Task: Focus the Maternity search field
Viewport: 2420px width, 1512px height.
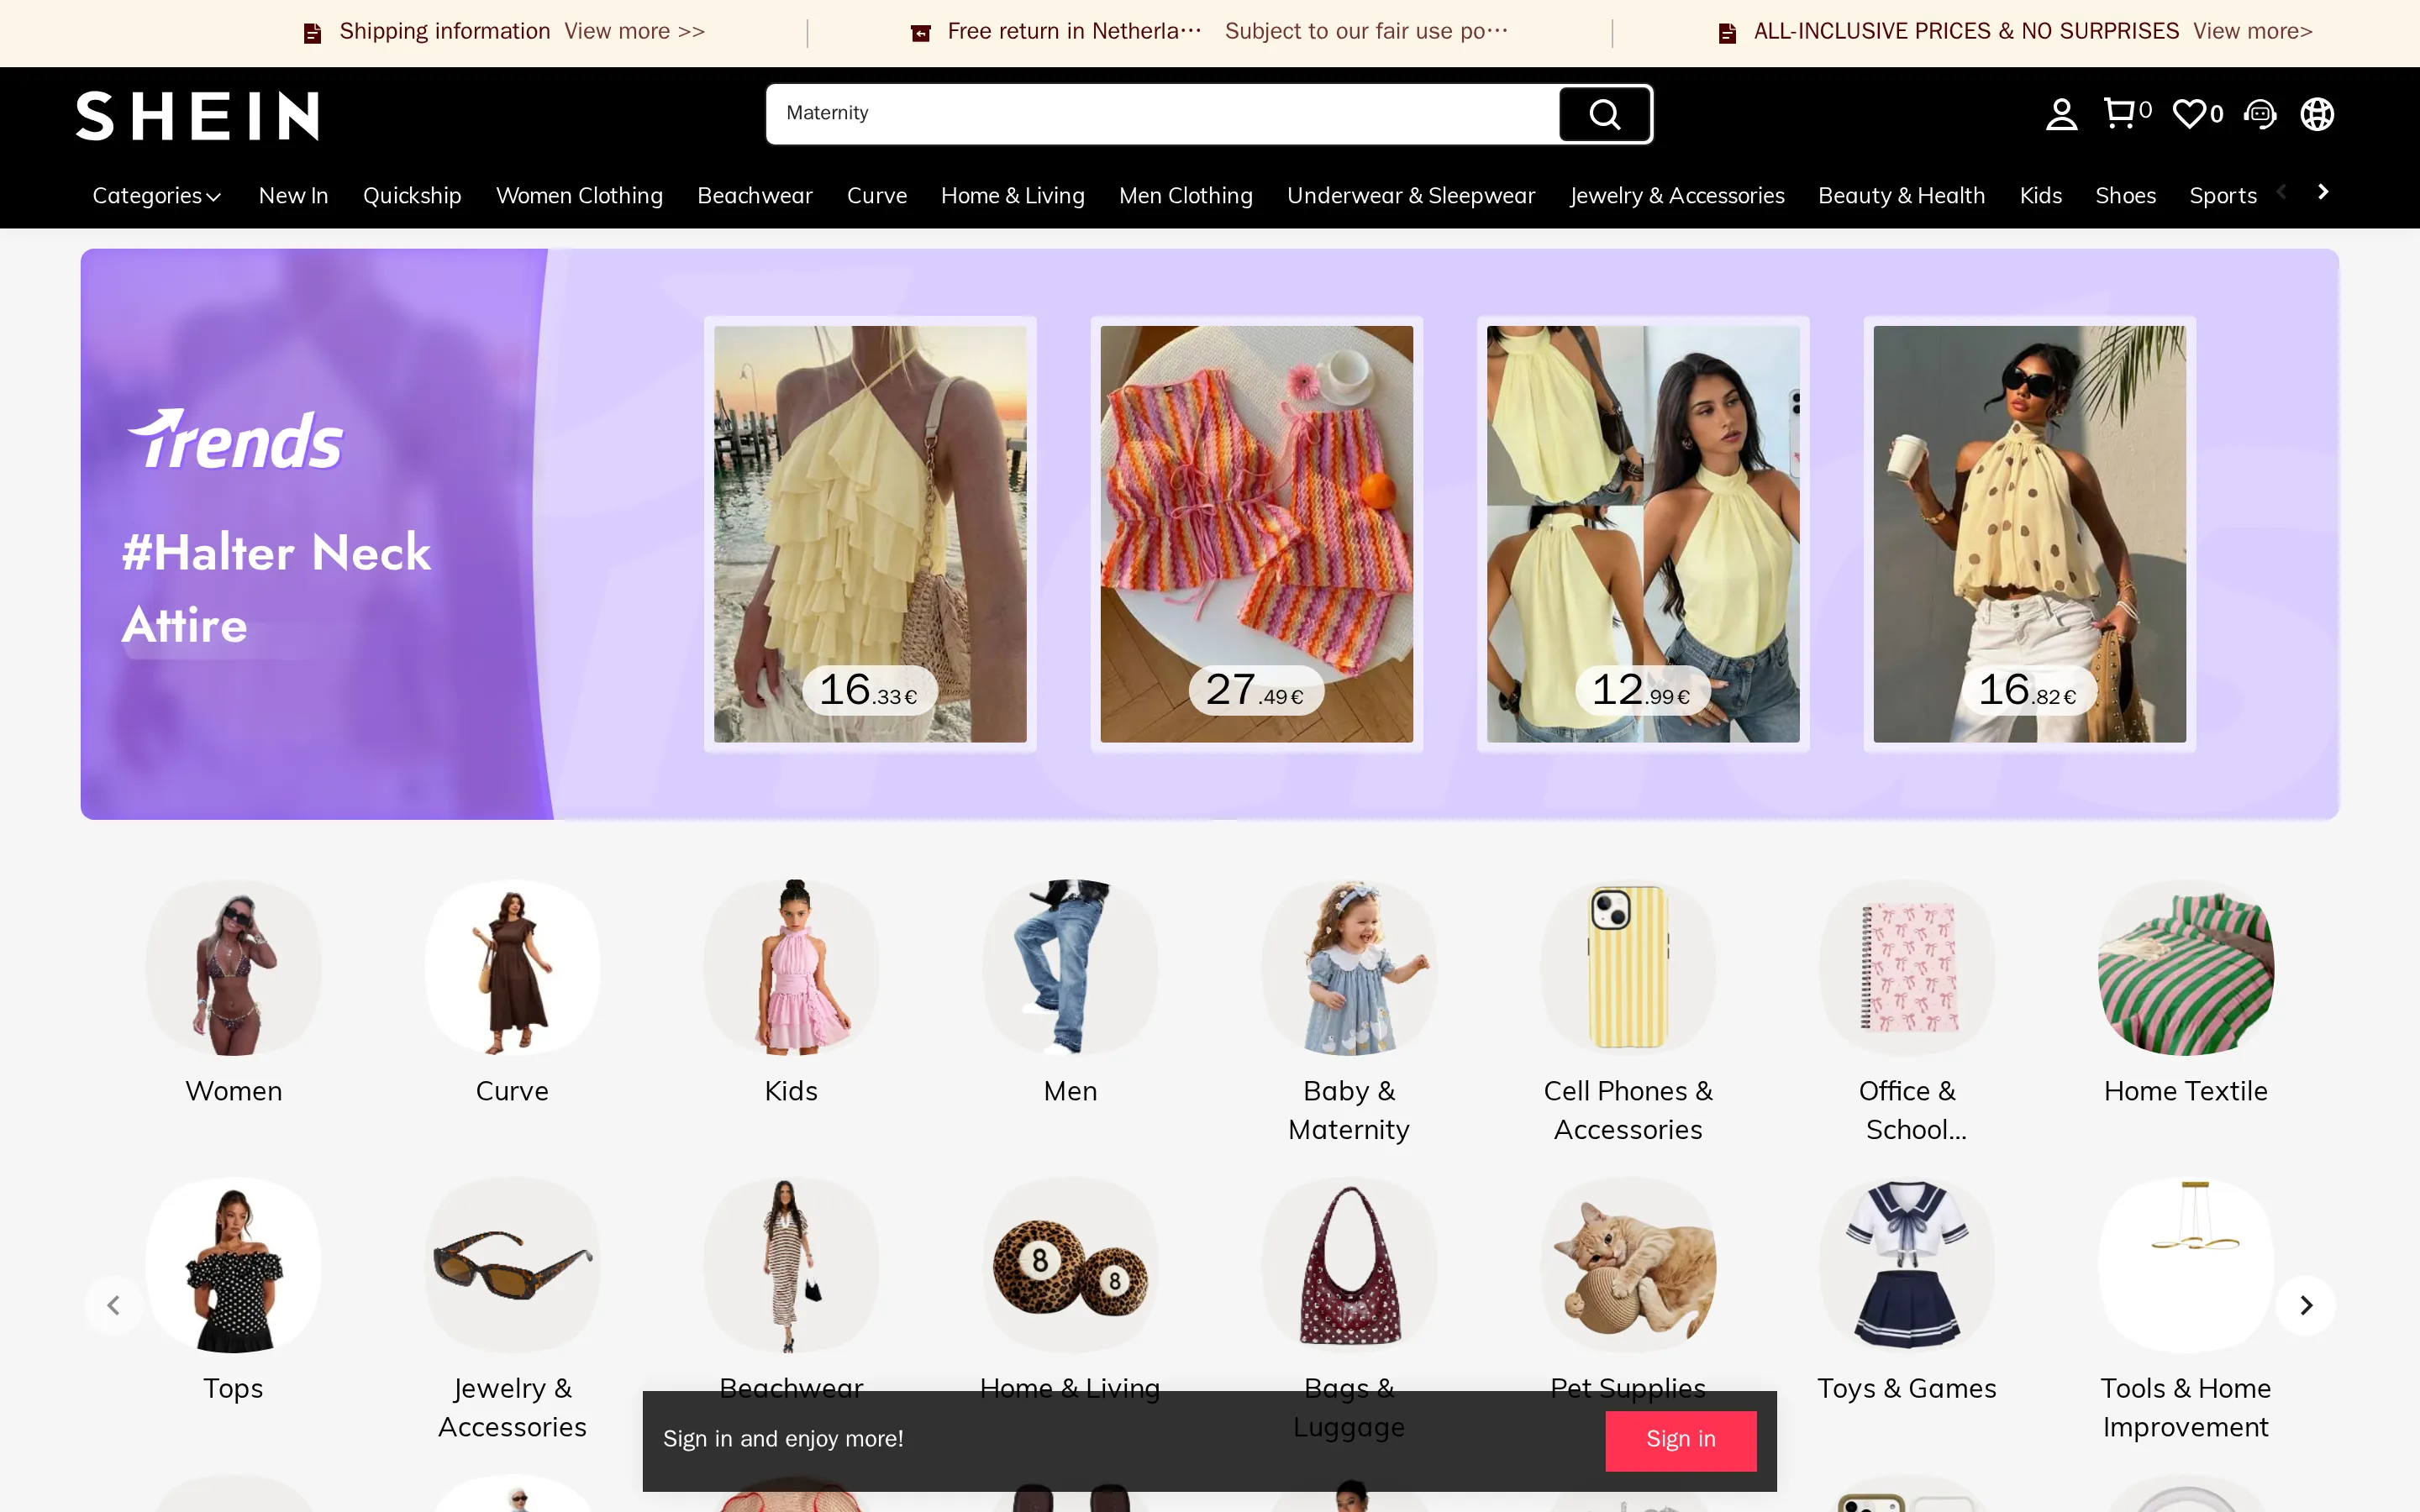Action: pos(1162,114)
